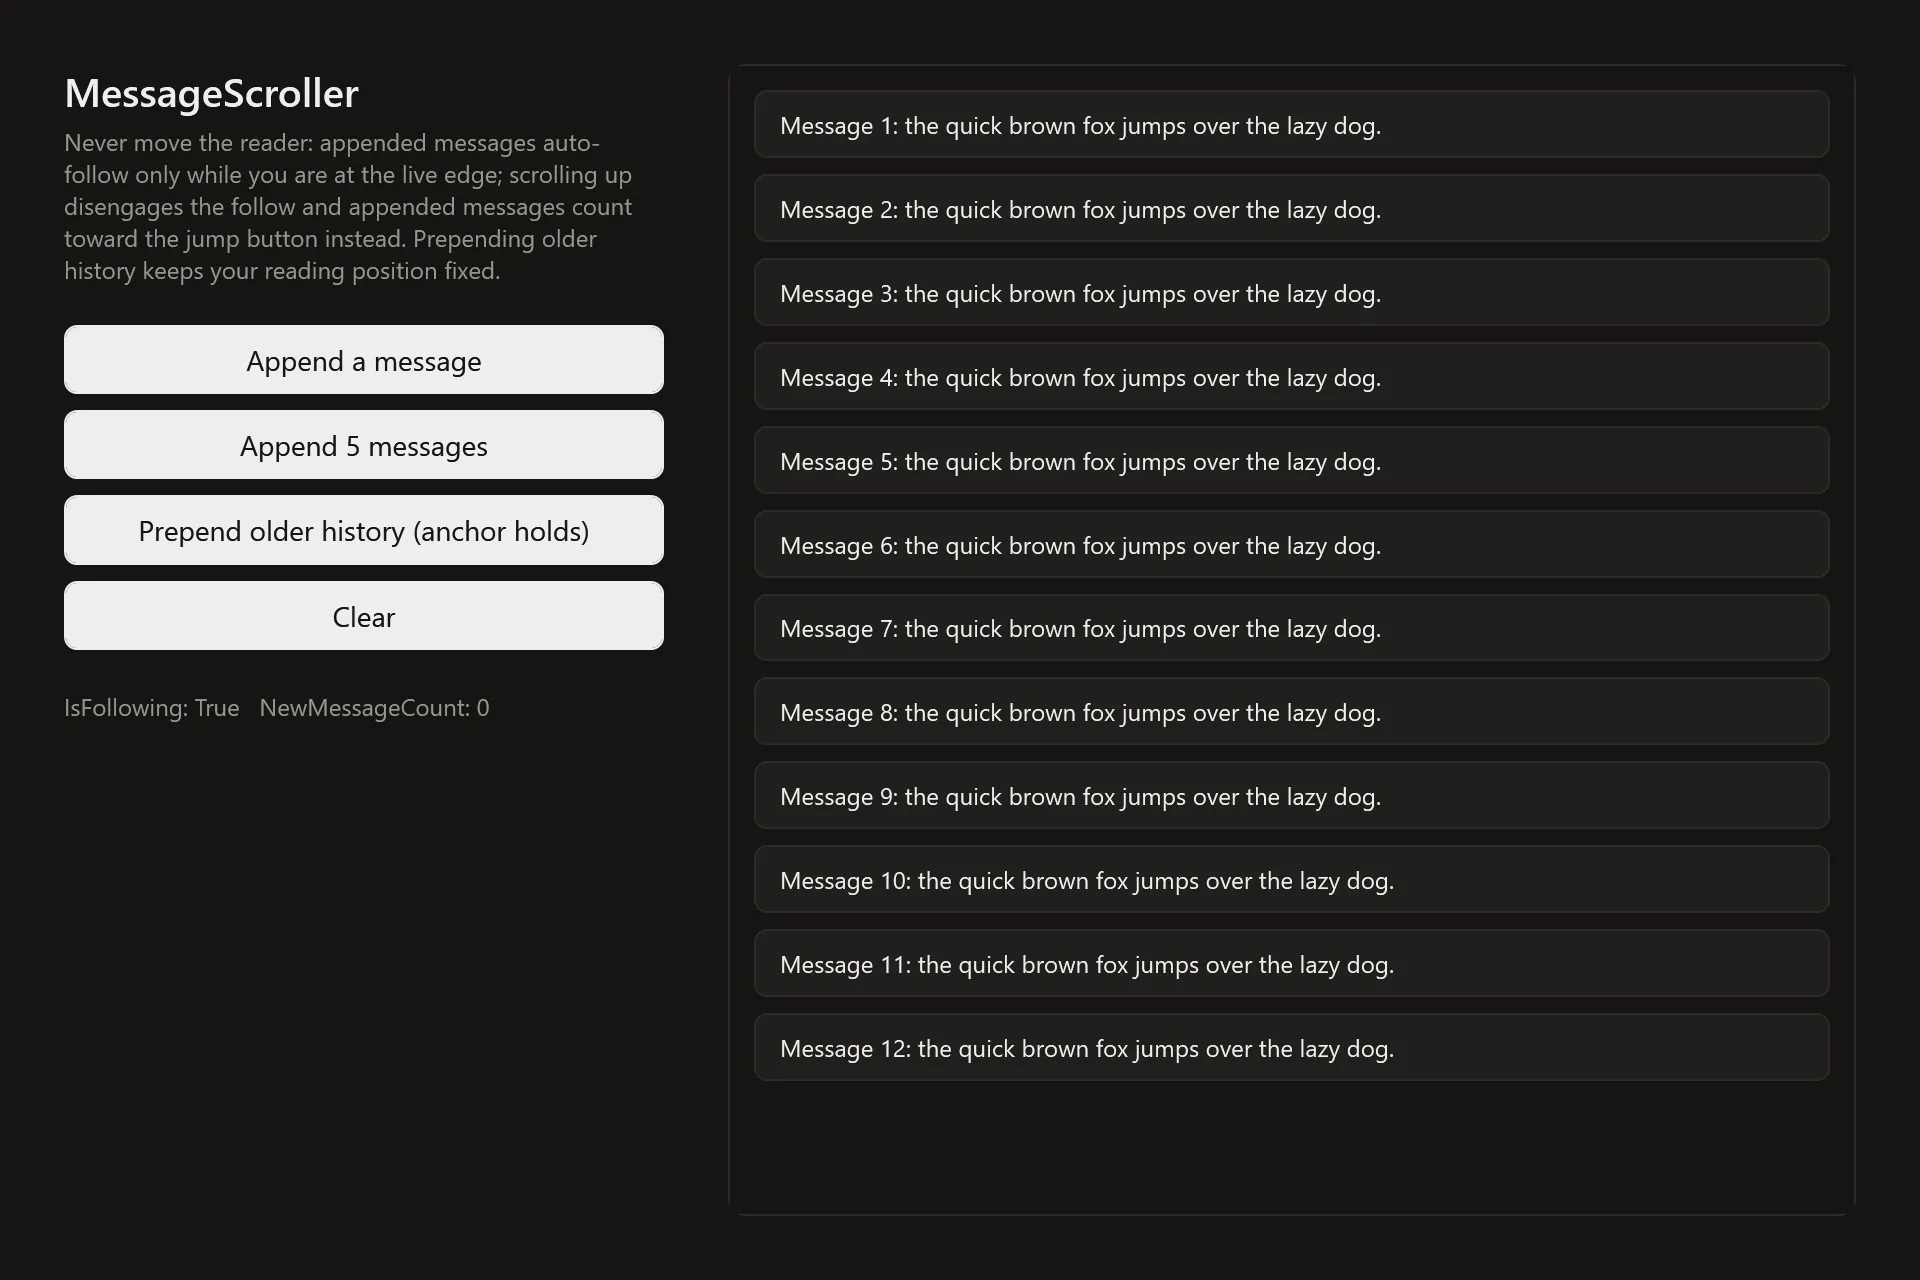Click the description paragraph about auto-follow

(349, 207)
